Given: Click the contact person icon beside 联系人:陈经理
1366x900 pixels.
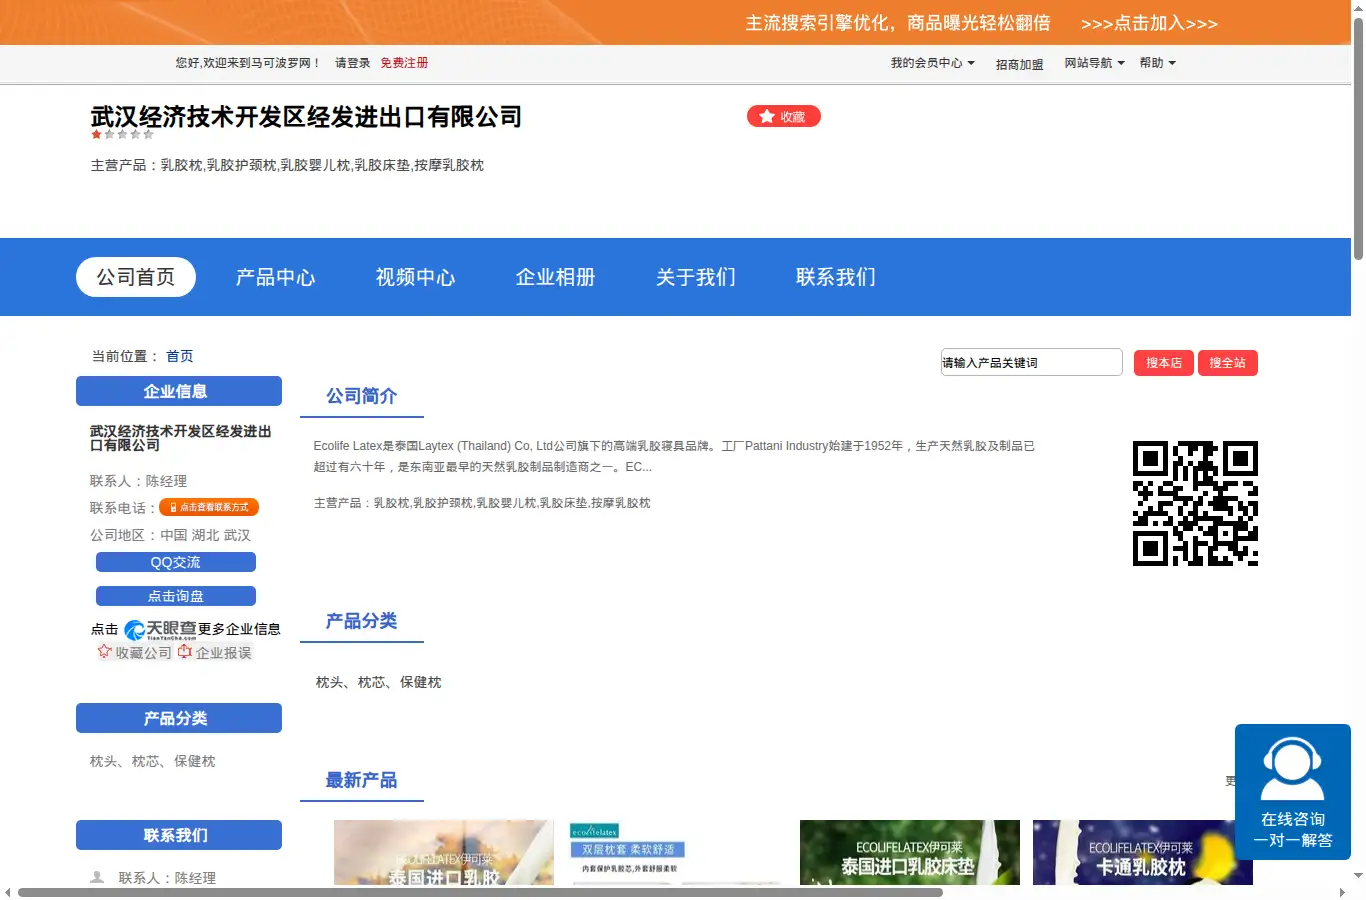Looking at the screenshot, I should 97,877.
